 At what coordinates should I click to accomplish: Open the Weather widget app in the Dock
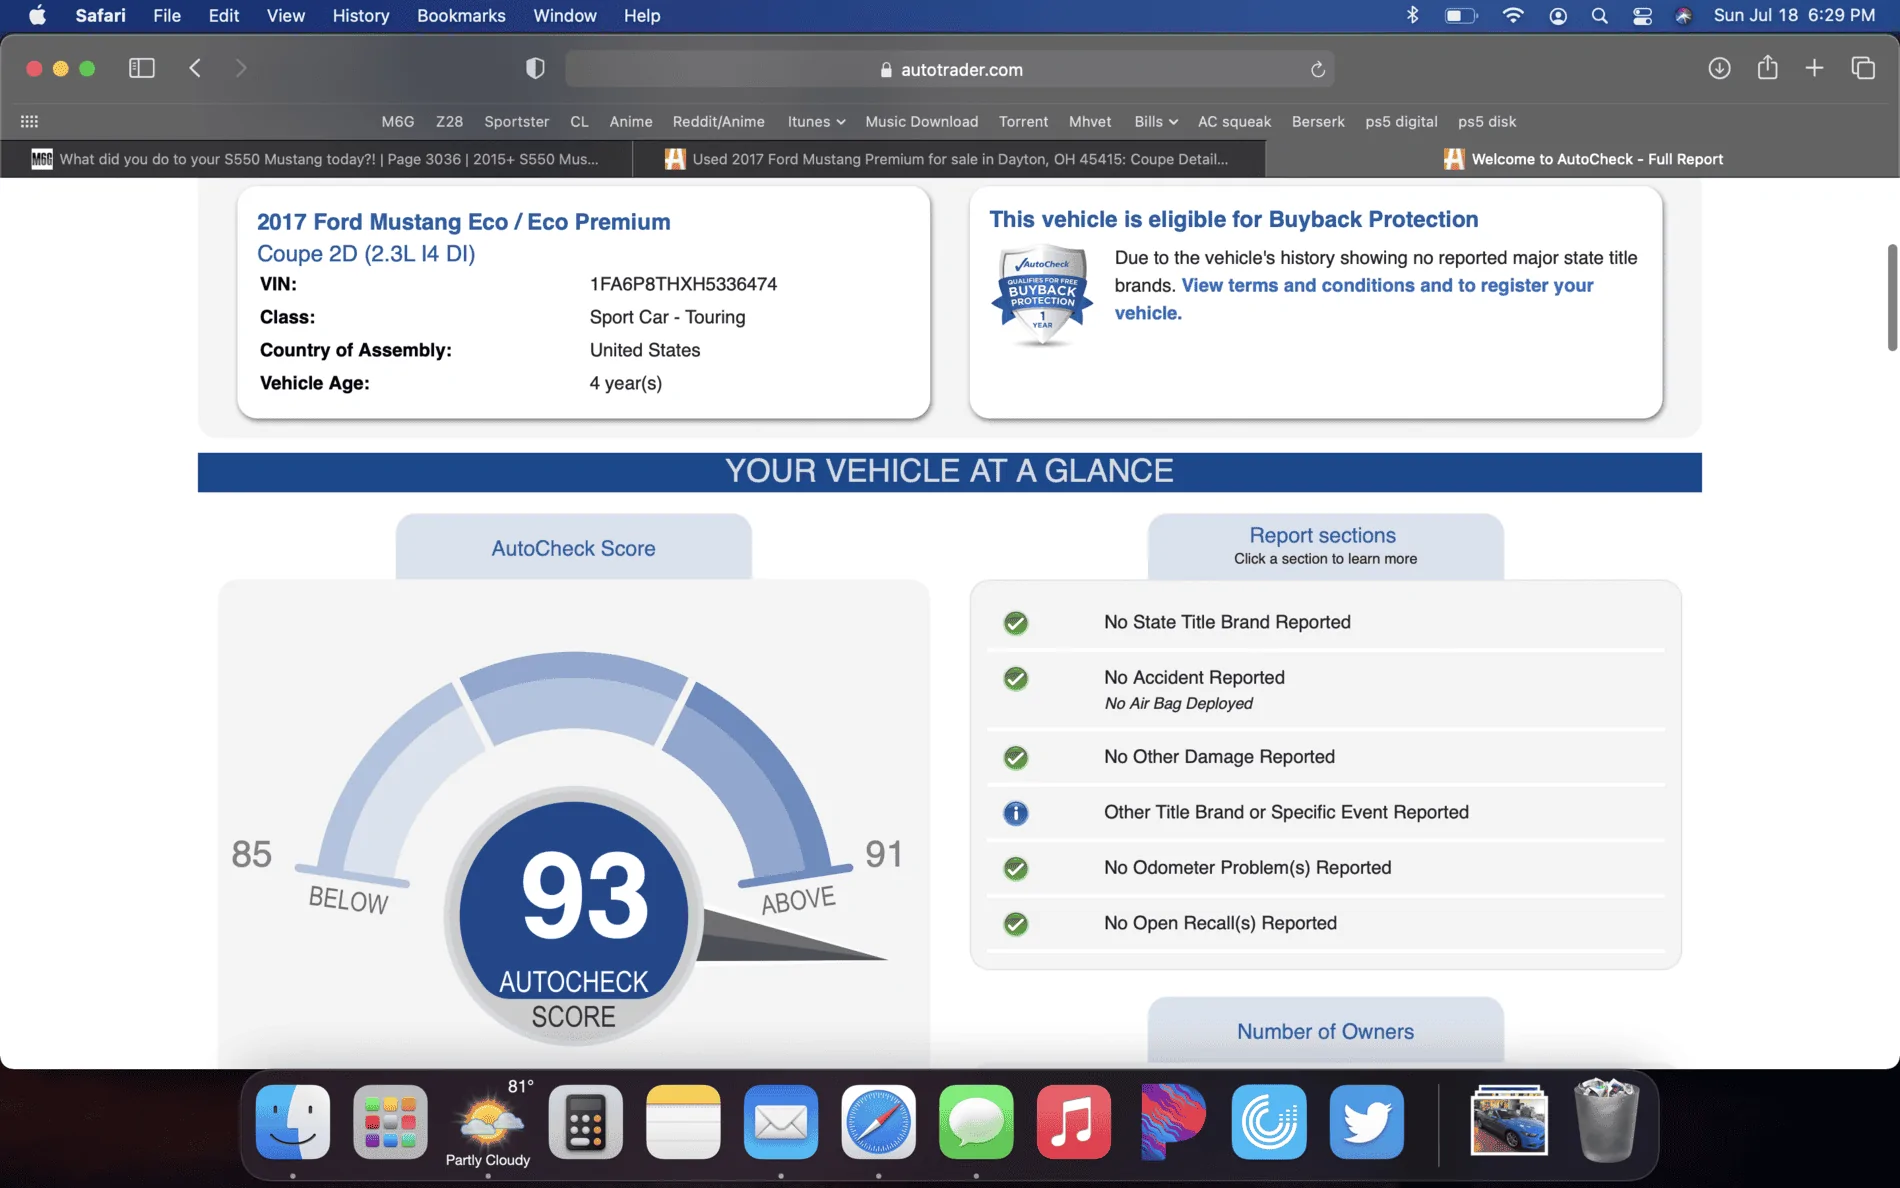point(488,1122)
